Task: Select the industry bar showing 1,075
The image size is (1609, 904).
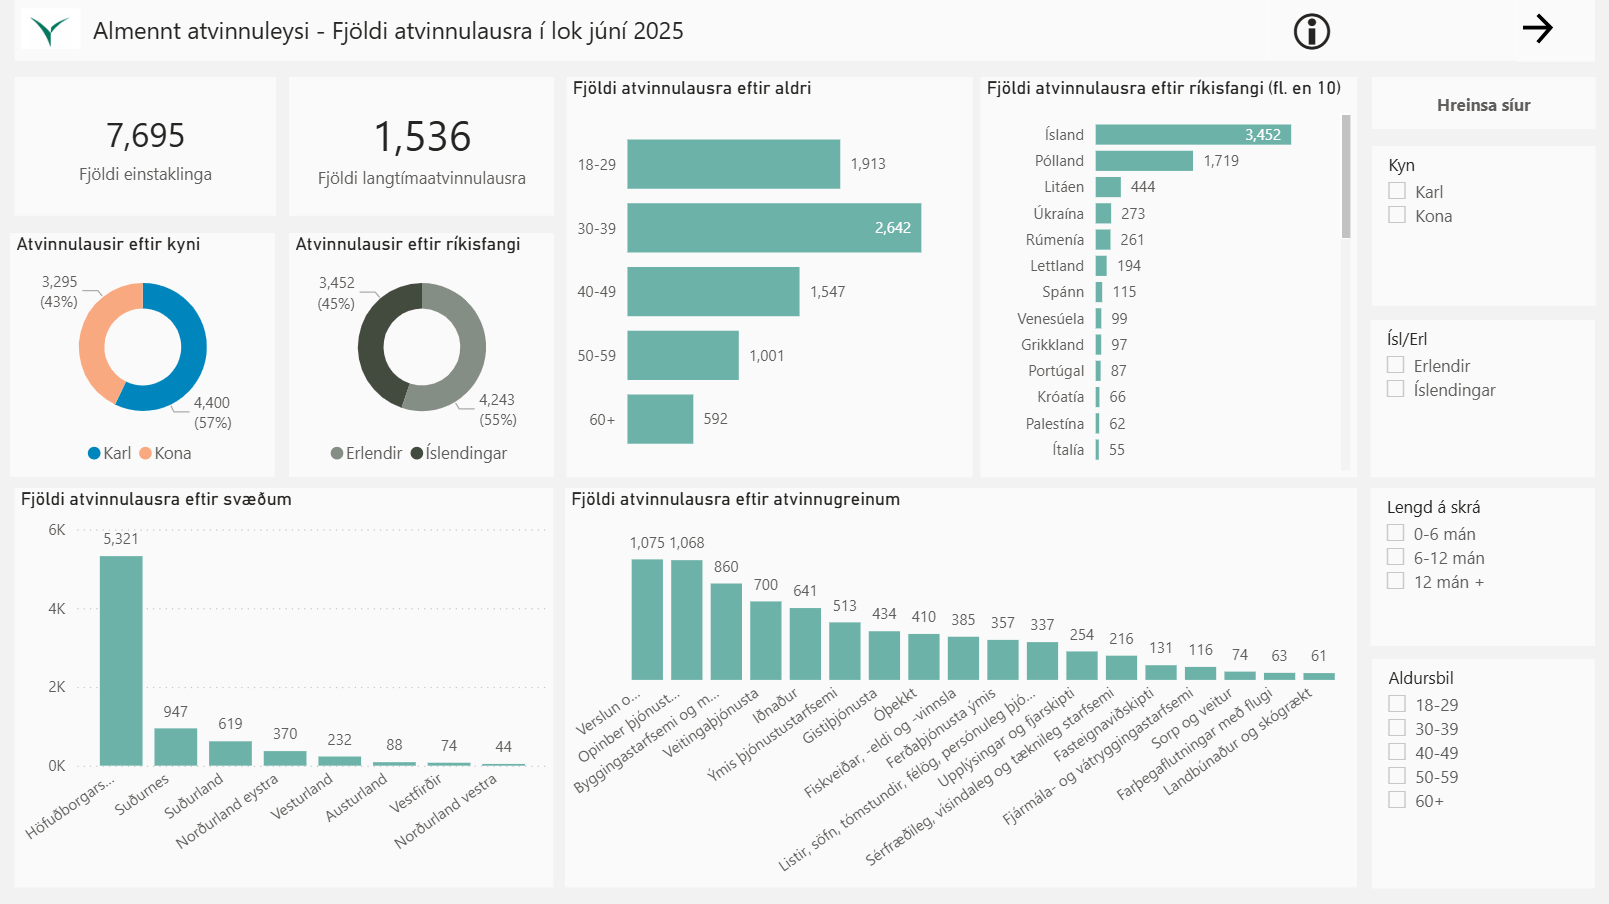Action: pyautogui.click(x=647, y=620)
